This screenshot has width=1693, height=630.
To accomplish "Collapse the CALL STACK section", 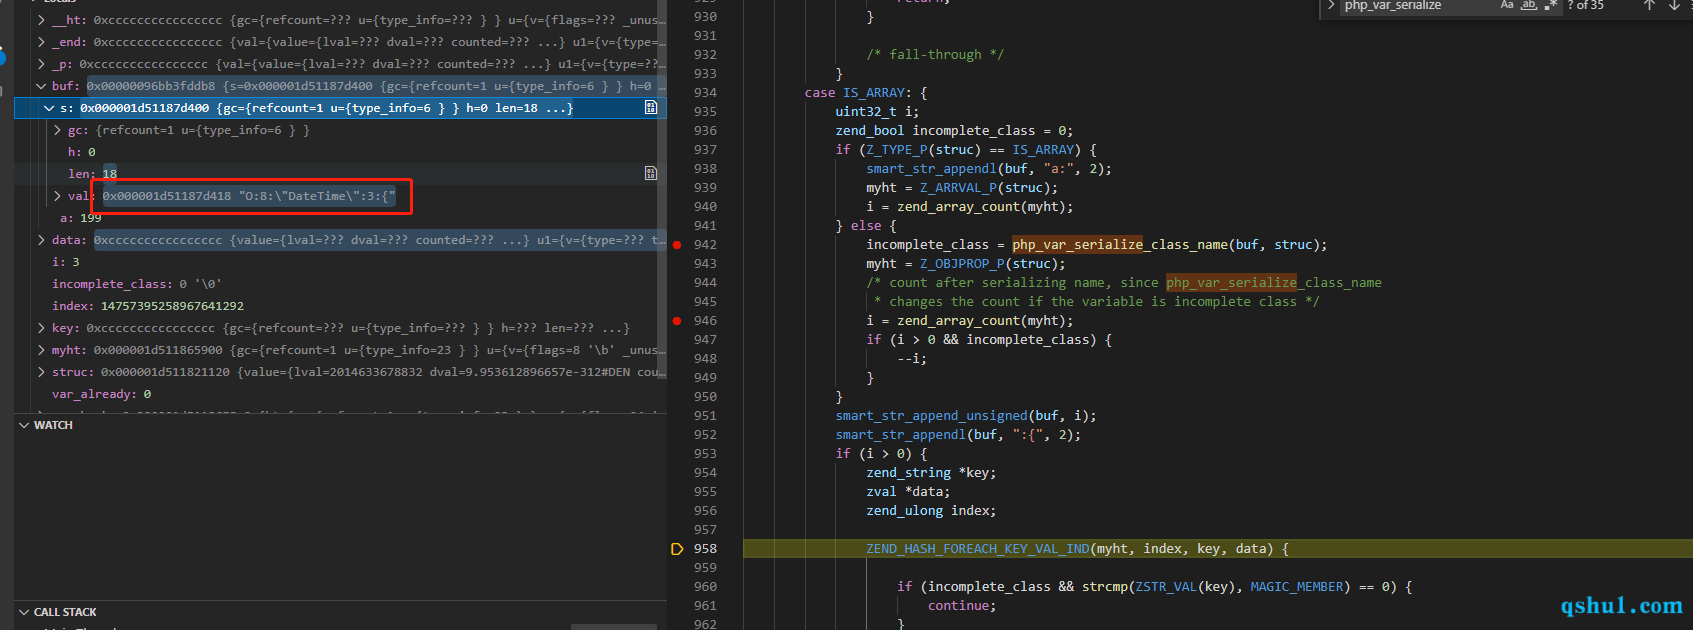I will [24, 612].
